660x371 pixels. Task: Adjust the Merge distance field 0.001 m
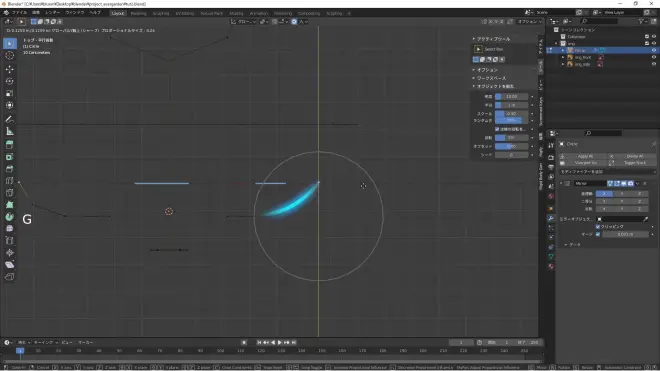[x=625, y=234]
